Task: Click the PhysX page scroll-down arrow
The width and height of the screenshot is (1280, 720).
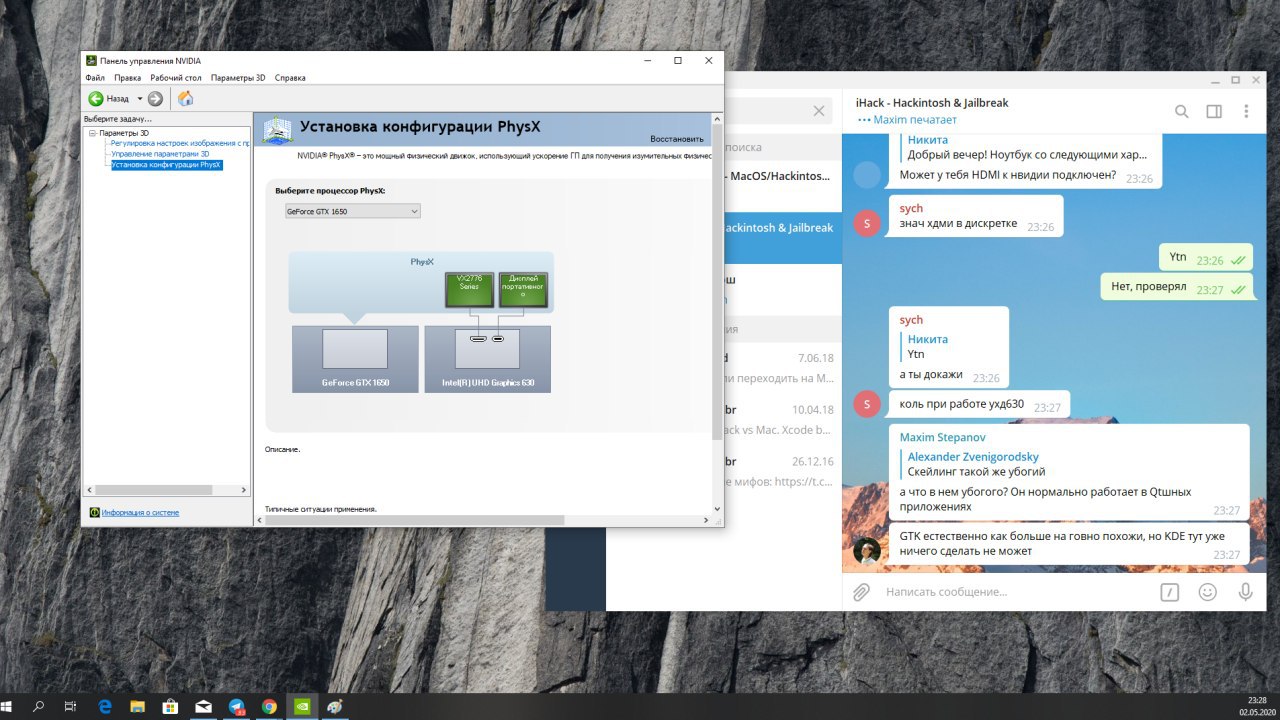Action: pos(716,508)
